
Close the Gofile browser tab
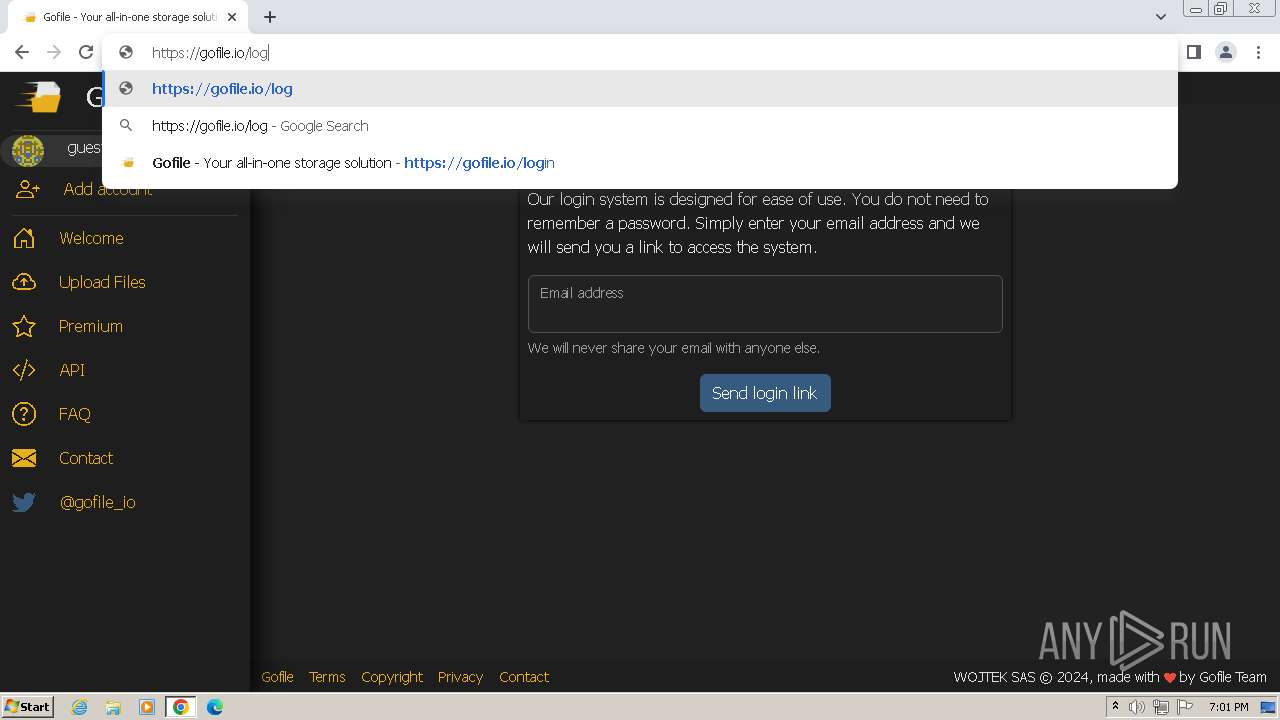[232, 17]
